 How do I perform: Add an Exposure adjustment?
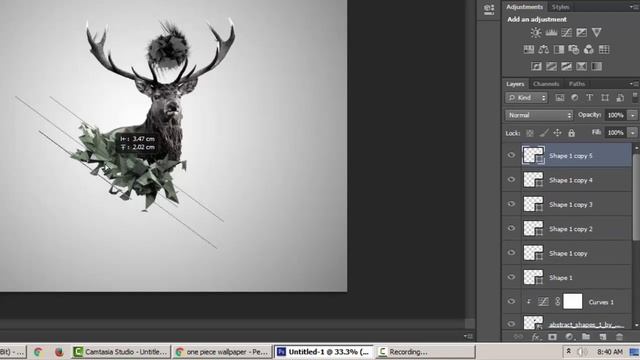pos(582,33)
